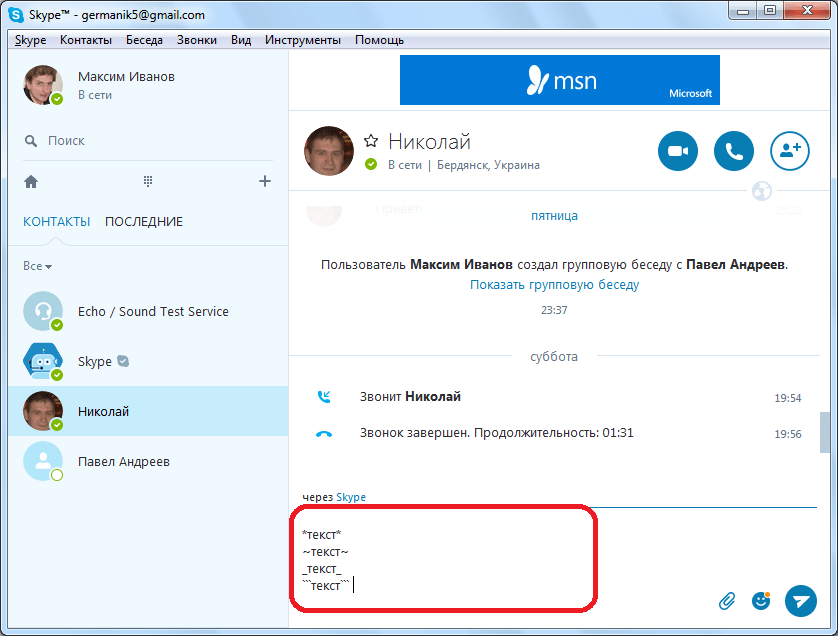838x636 pixels.
Task: Click the Звонок завершен duration message
Action: pyautogui.click(x=496, y=433)
